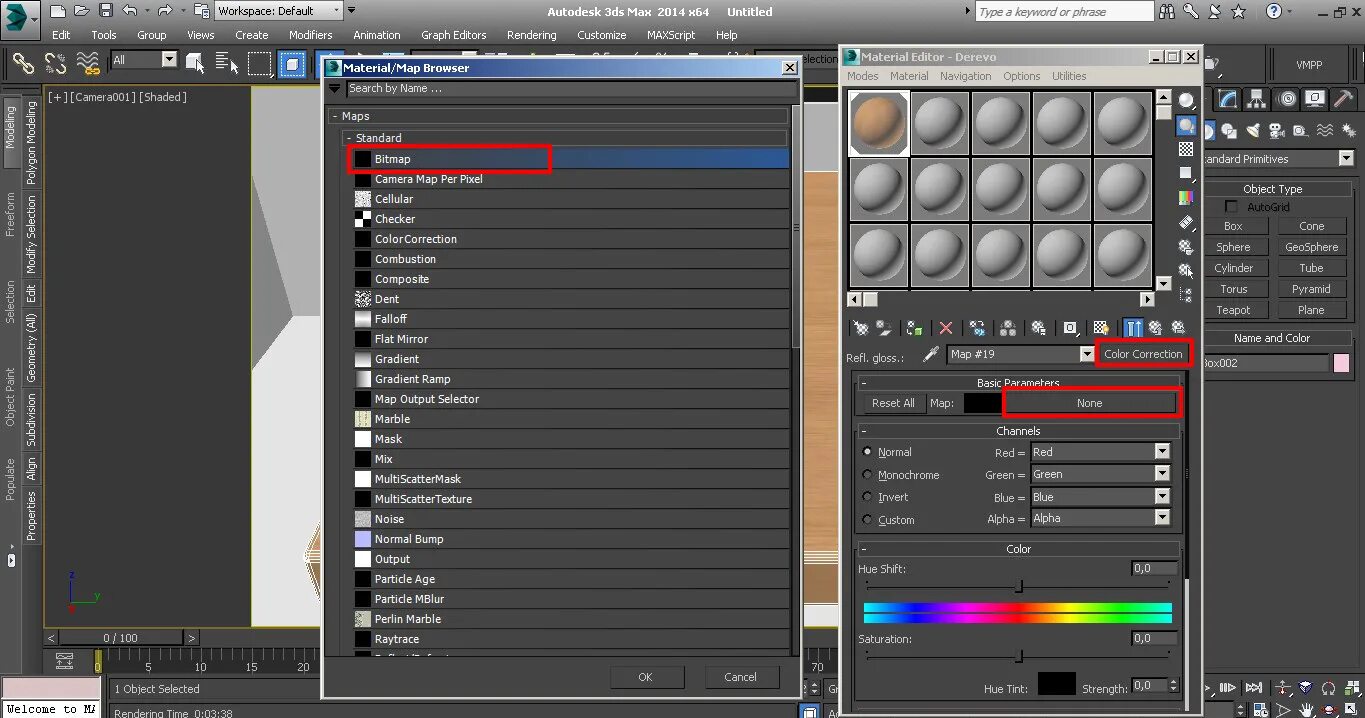This screenshot has height=718, width=1365.
Task: Click the Color Correction type button
Action: (1143, 354)
